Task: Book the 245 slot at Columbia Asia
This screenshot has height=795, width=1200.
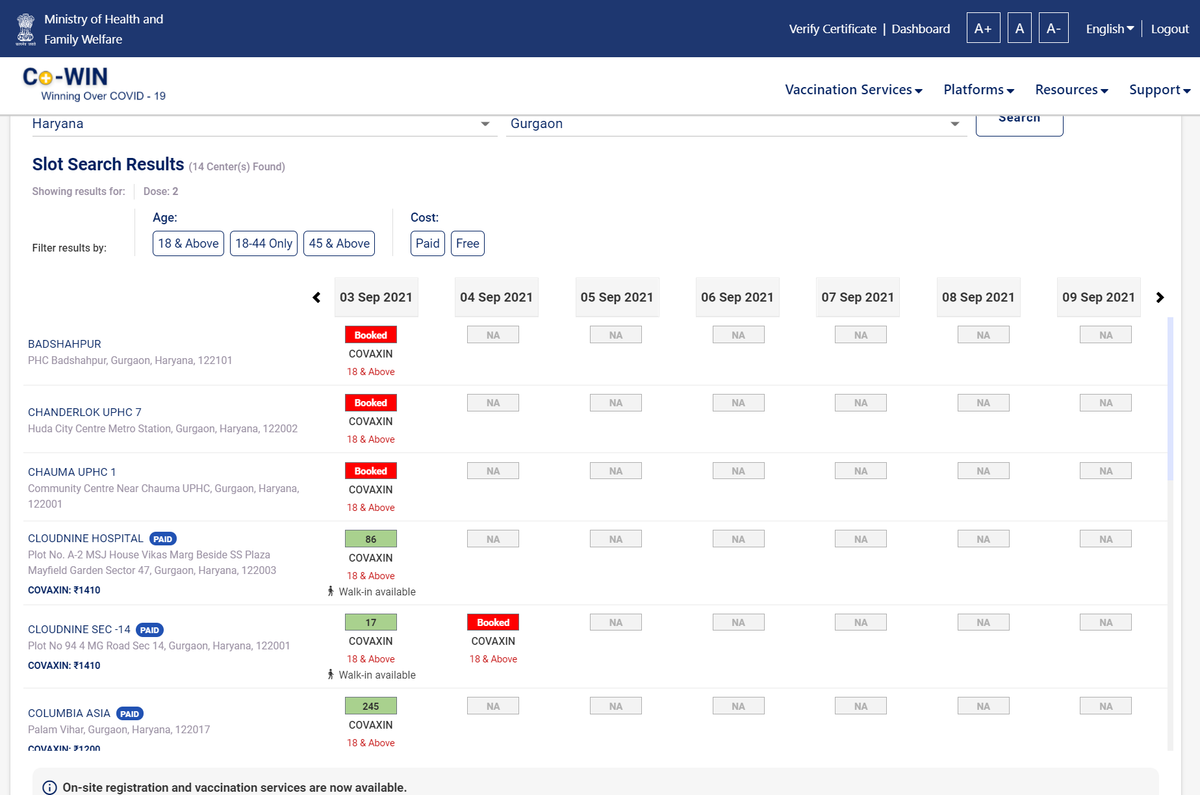Action: point(371,706)
